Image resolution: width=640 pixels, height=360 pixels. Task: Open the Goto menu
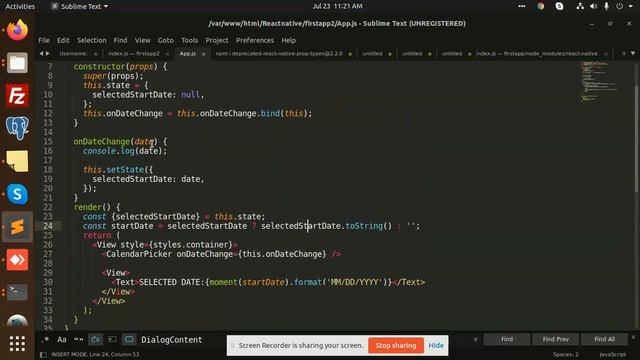[x=165, y=40]
